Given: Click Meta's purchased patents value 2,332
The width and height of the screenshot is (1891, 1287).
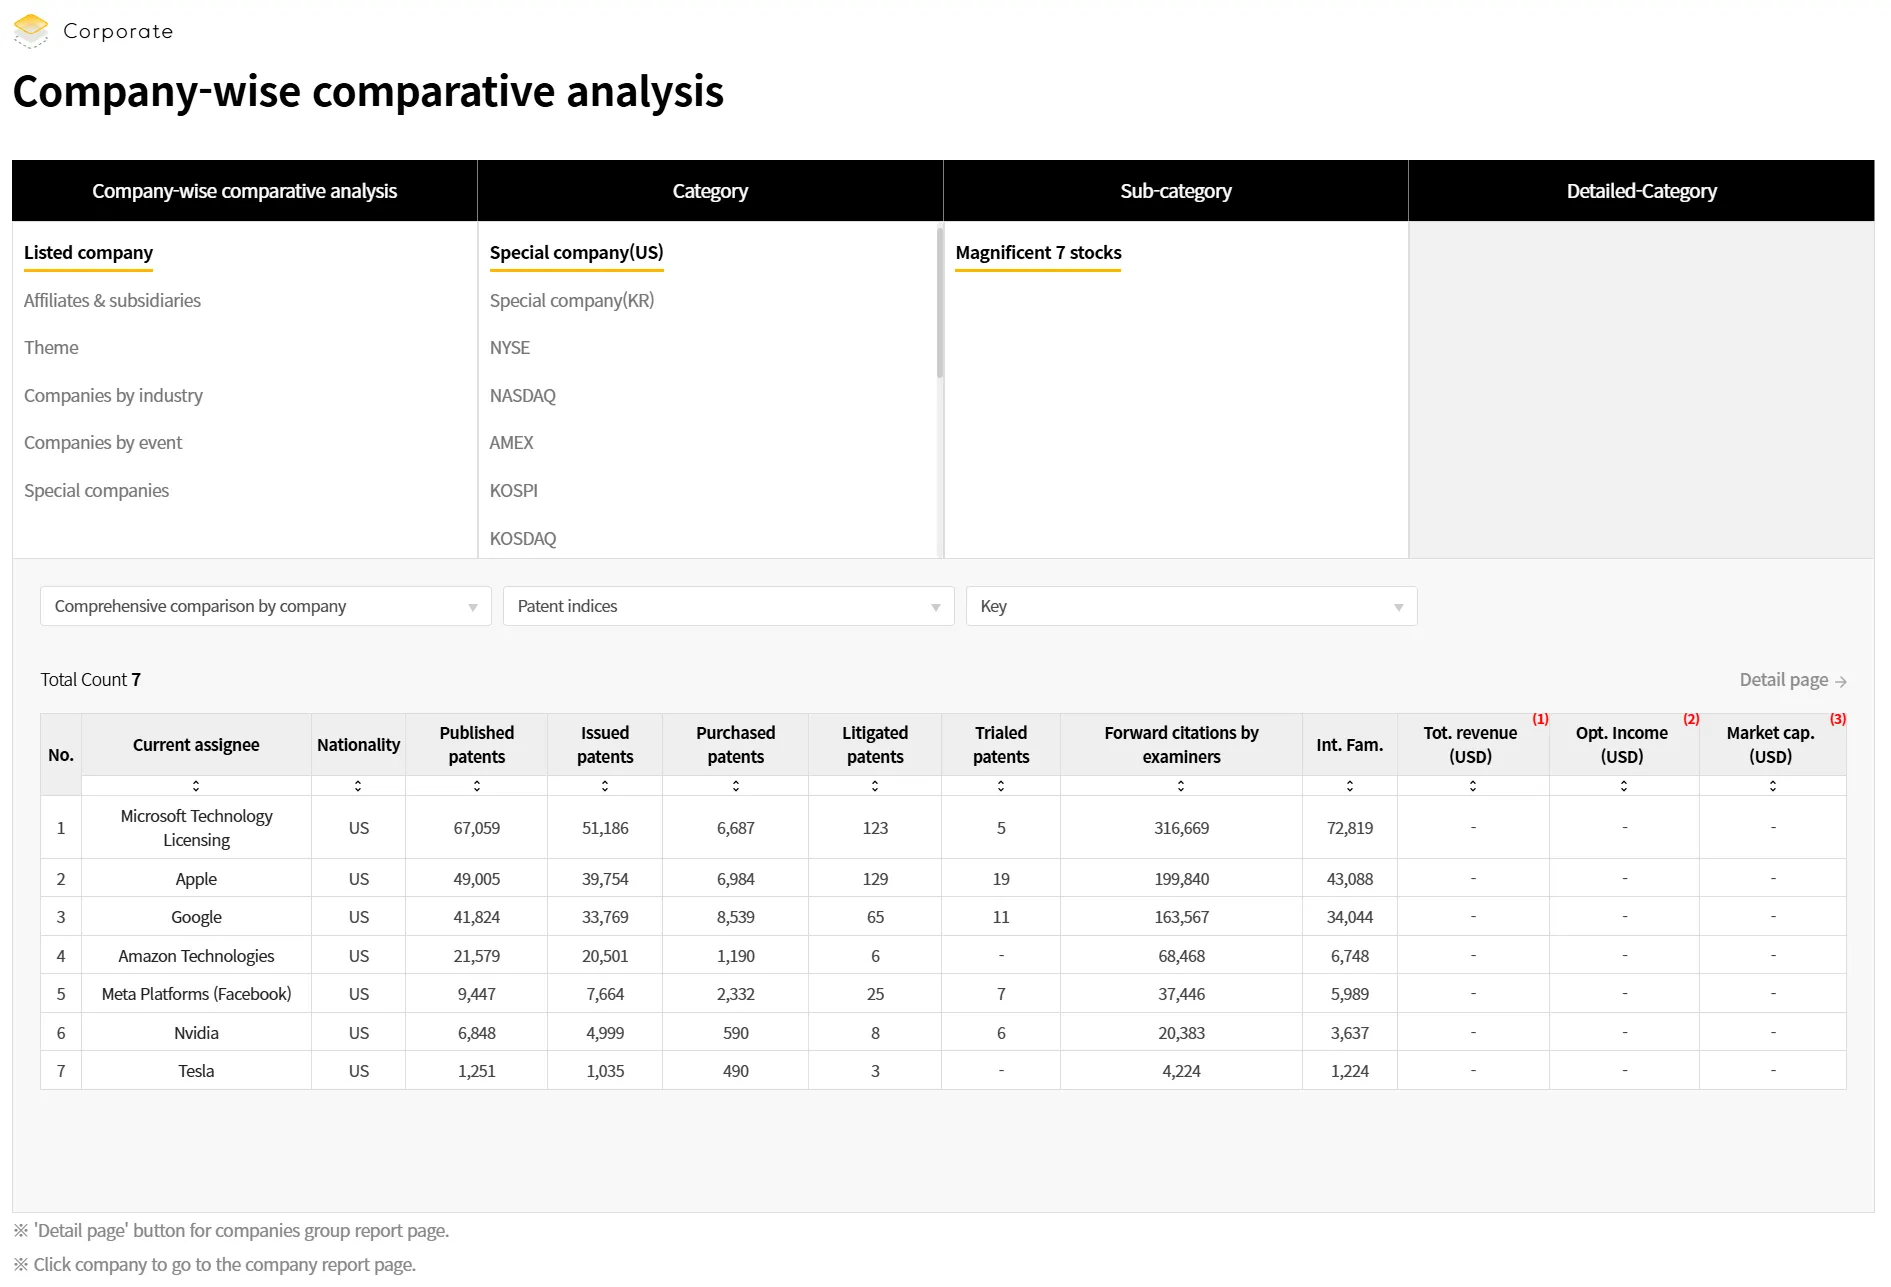Looking at the screenshot, I should tap(736, 994).
